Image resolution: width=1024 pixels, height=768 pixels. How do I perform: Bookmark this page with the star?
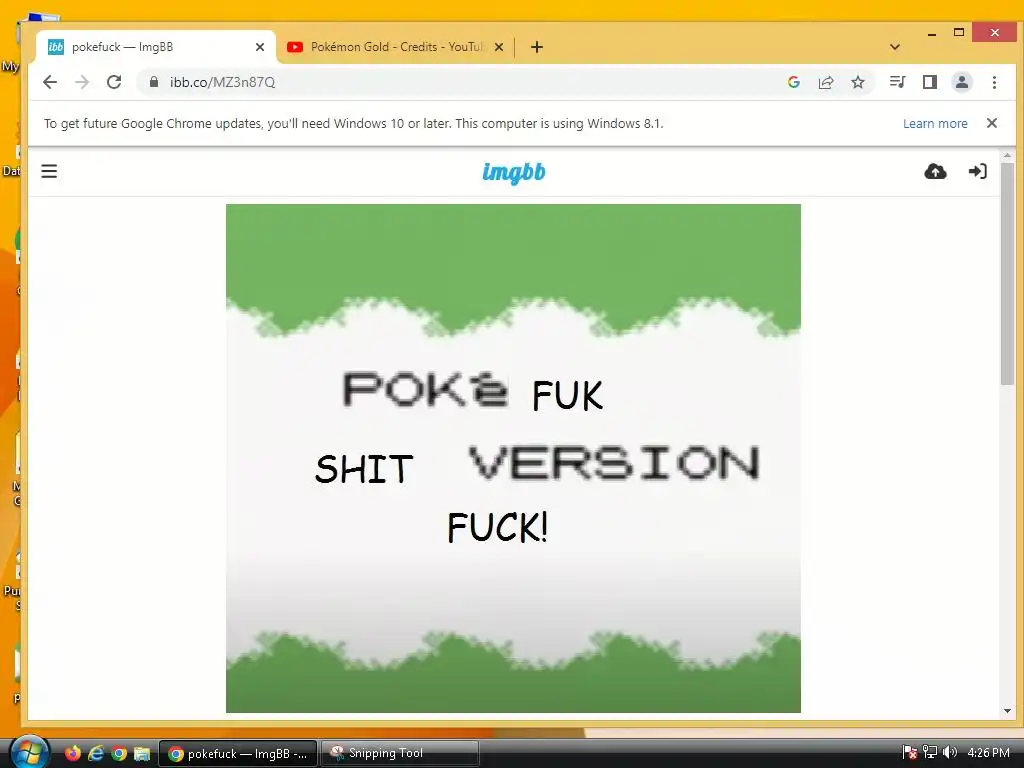tap(857, 82)
